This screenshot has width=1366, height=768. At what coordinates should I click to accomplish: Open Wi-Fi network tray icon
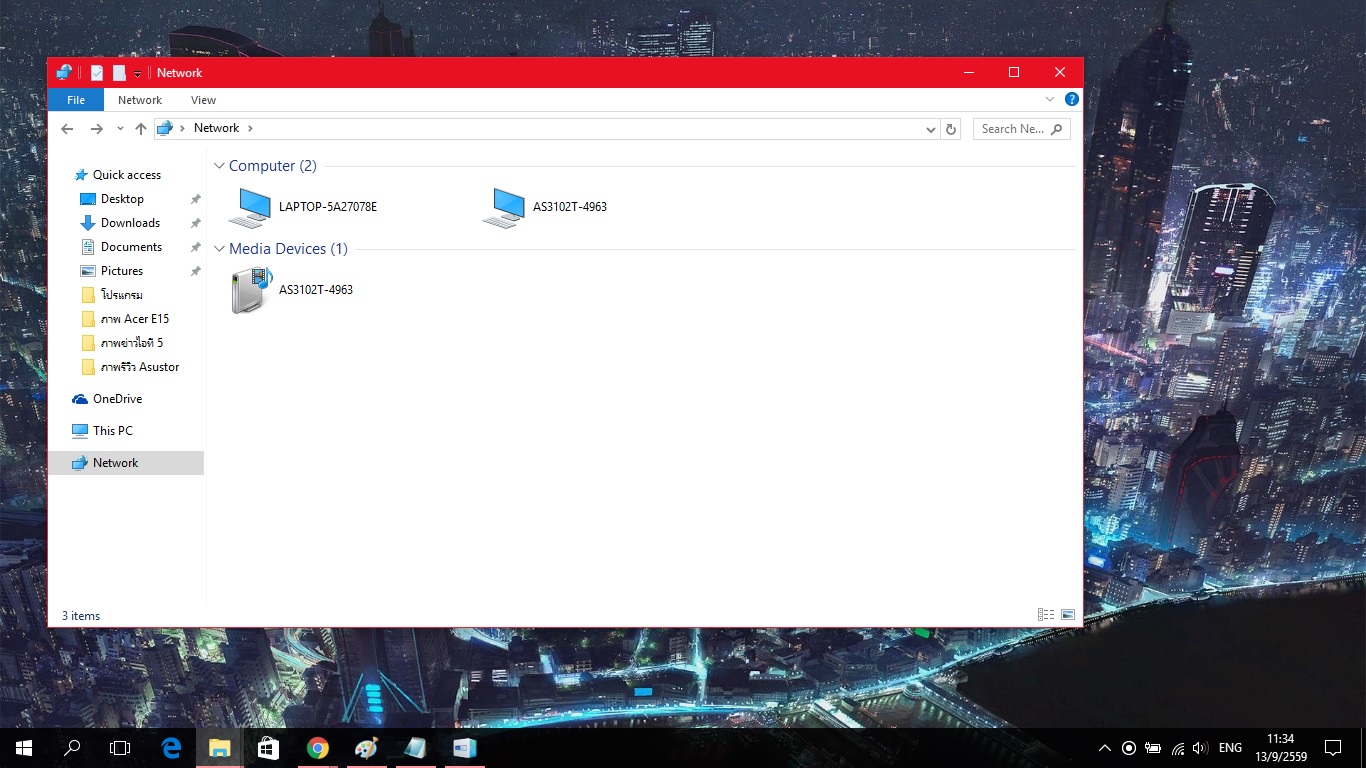tap(1177, 748)
